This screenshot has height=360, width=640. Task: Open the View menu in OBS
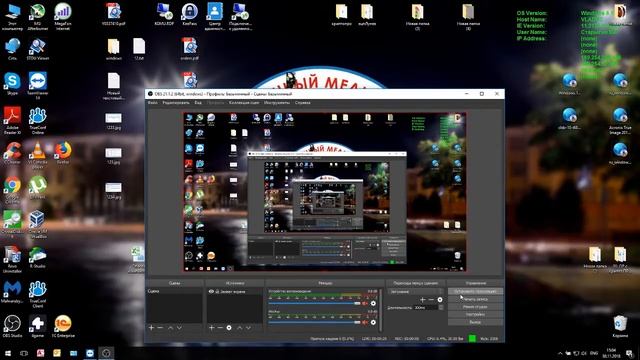[198, 103]
